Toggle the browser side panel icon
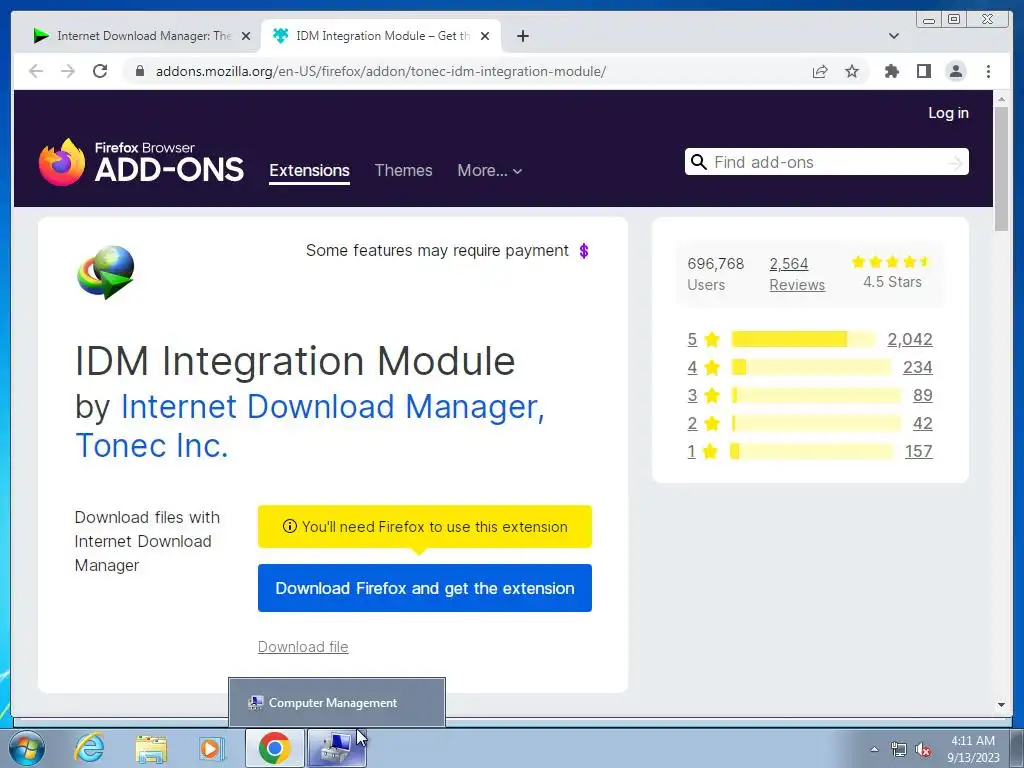The height and width of the screenshot is (768, 1024). [923, 71]
